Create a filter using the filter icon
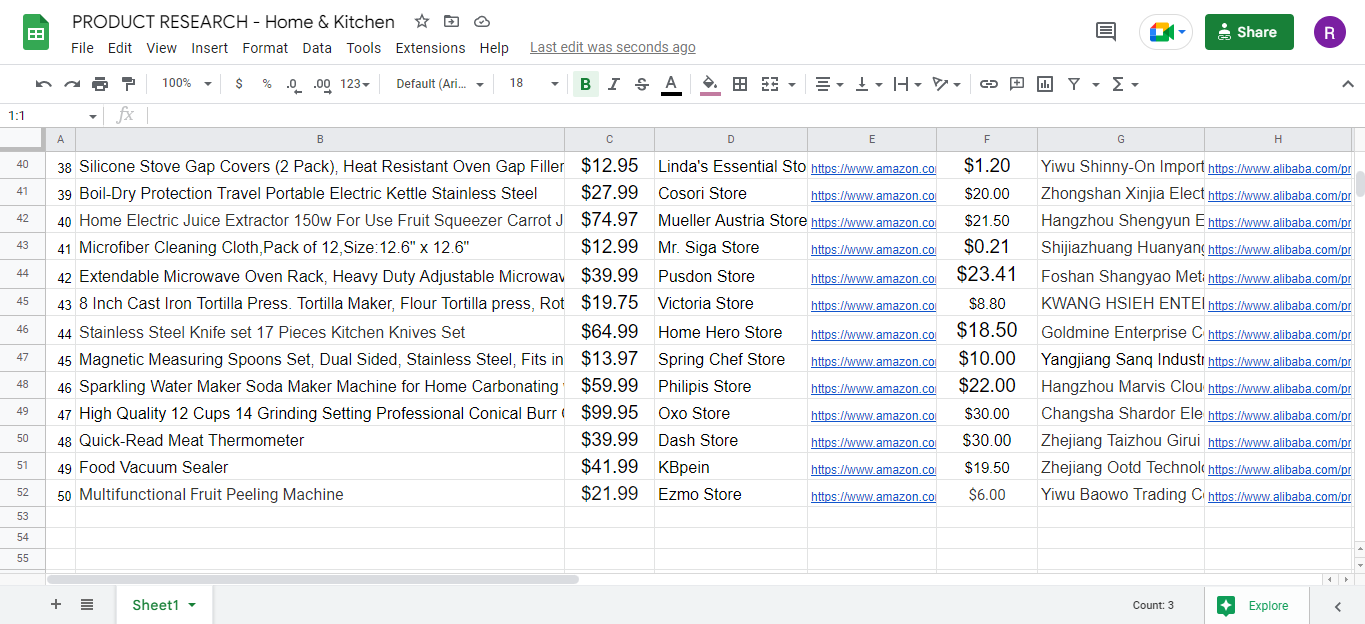Image resolution: width=1365 pixels, height=624 pixels. coord(1074,84)
